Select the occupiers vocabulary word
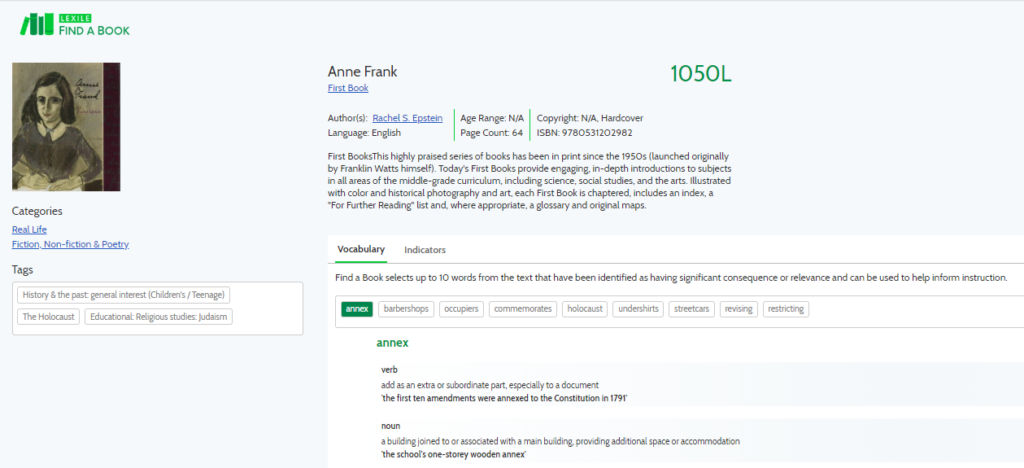Screen dimensions: 1024x468 [461, 309]
